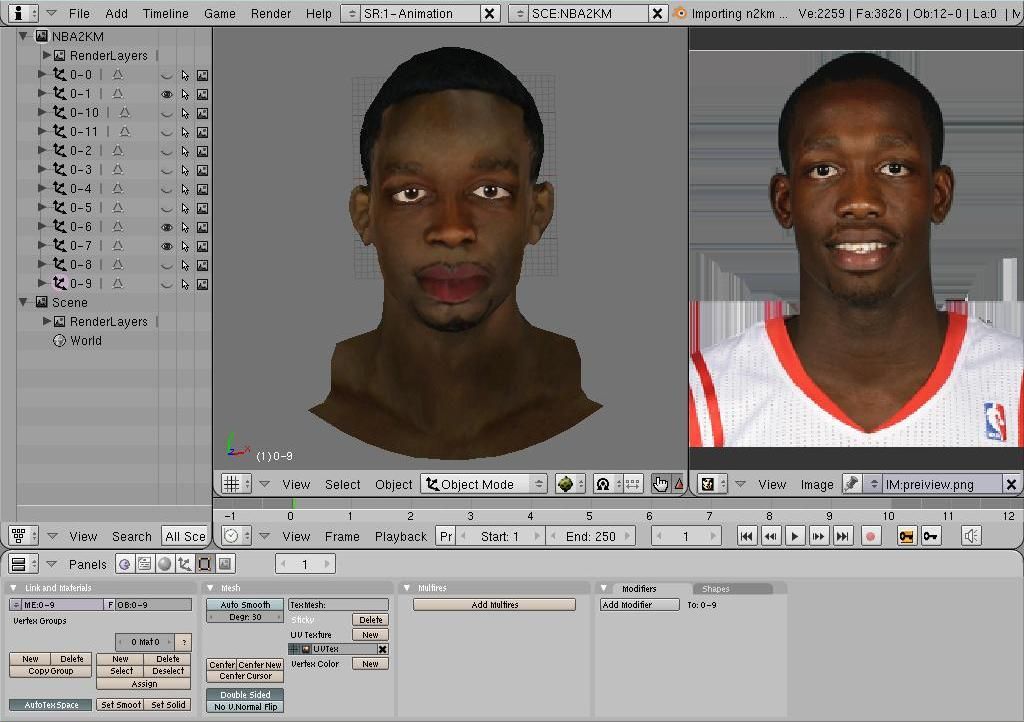Toggle the timeline audio speaker icon
1024x722 pixels.
click(971, 536)
